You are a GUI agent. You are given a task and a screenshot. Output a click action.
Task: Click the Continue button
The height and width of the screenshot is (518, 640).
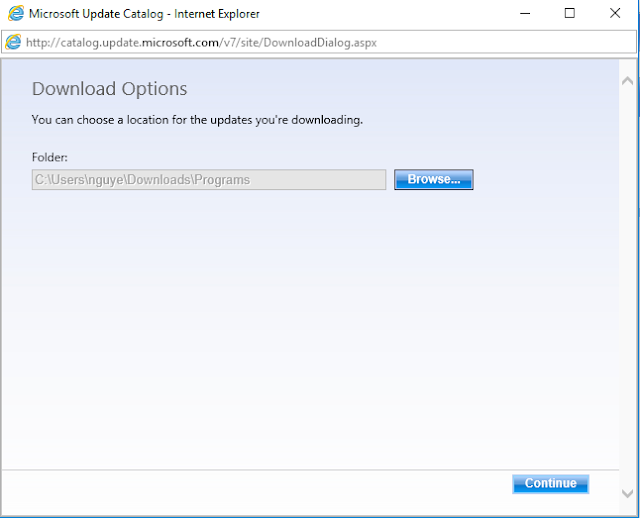[x=550, y=484]
